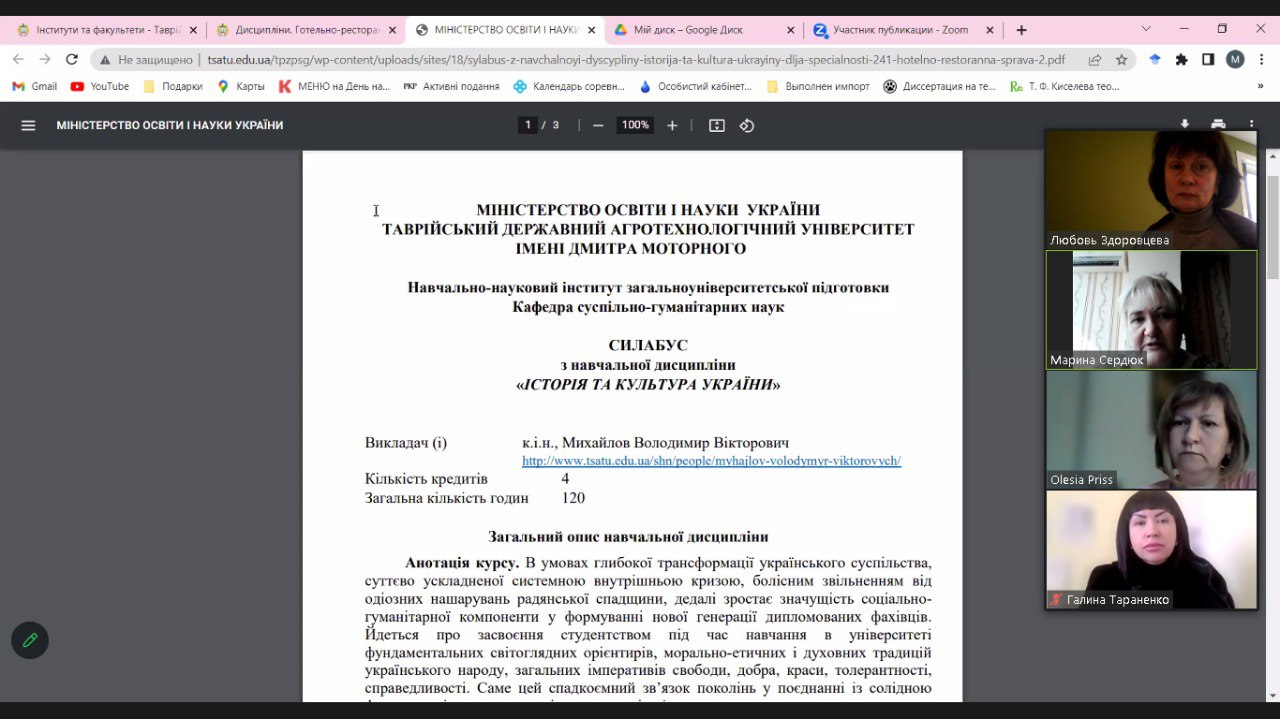Open Особистий кабінет bookmark
Screen dimensions: 1280x719
coord(695,86)
